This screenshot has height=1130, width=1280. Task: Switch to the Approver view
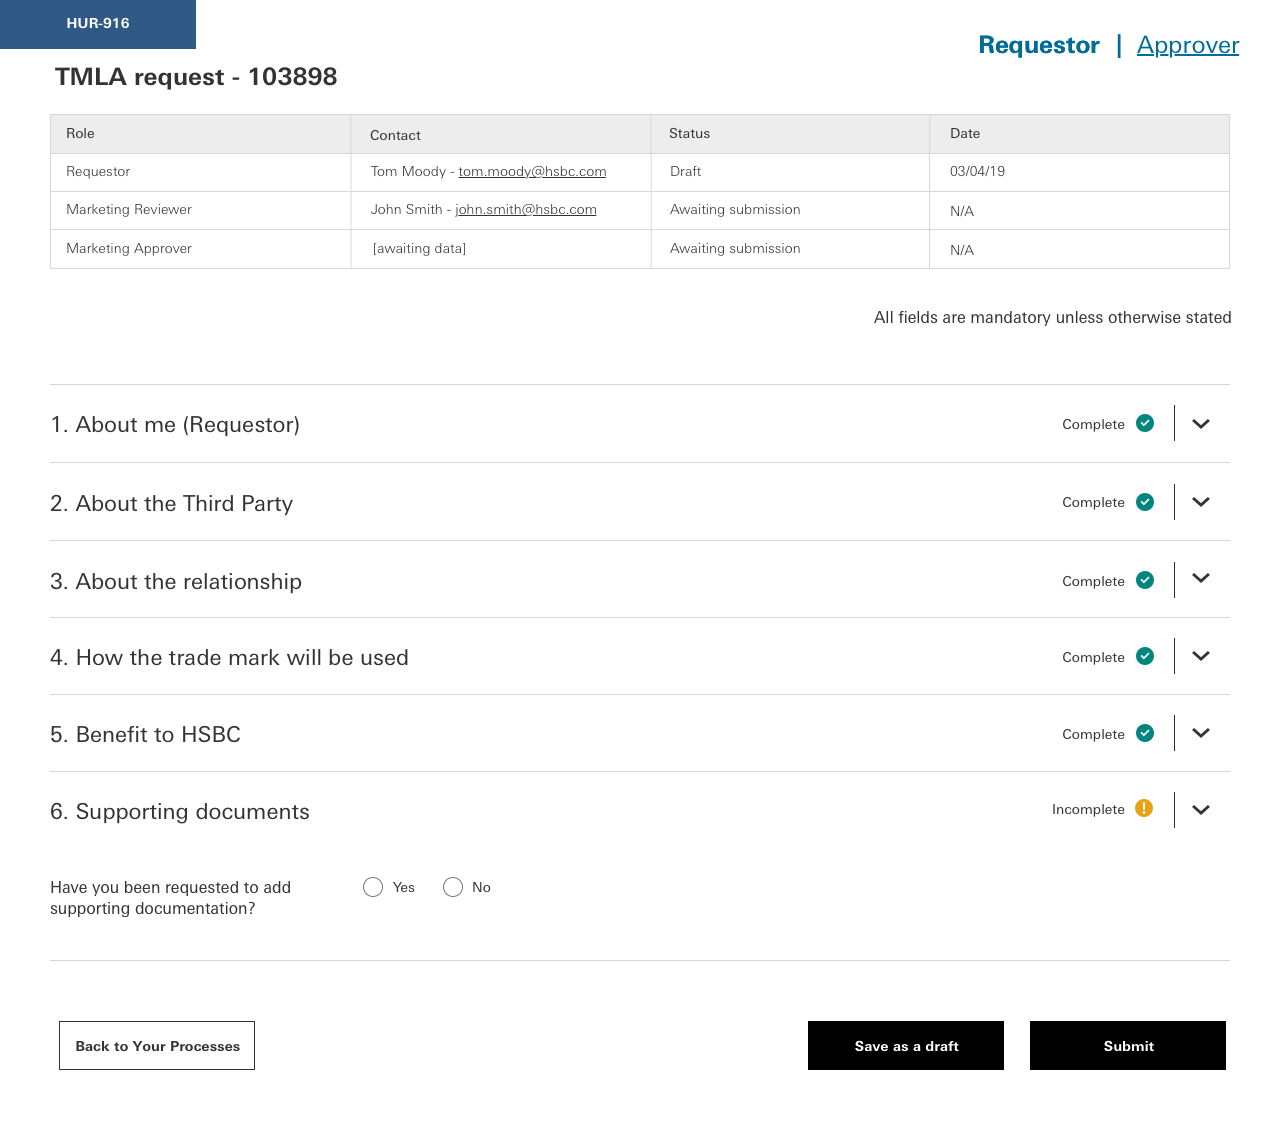tap(1187, 45)
